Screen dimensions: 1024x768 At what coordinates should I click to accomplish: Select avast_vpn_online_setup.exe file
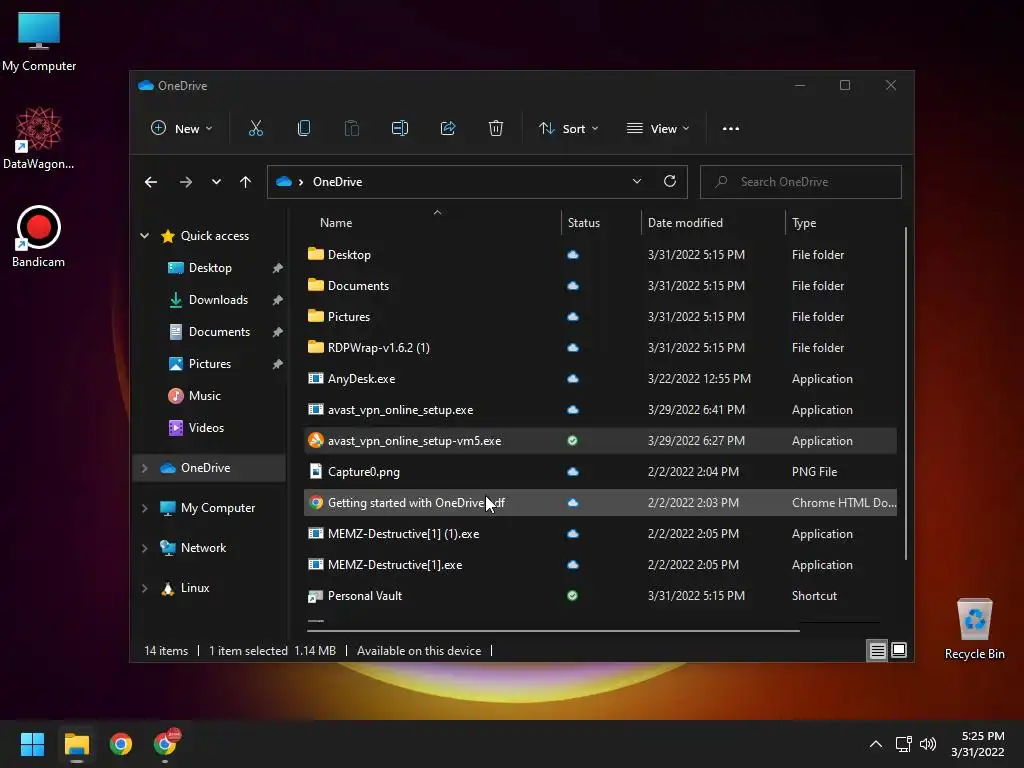click(x=600, y=409)
